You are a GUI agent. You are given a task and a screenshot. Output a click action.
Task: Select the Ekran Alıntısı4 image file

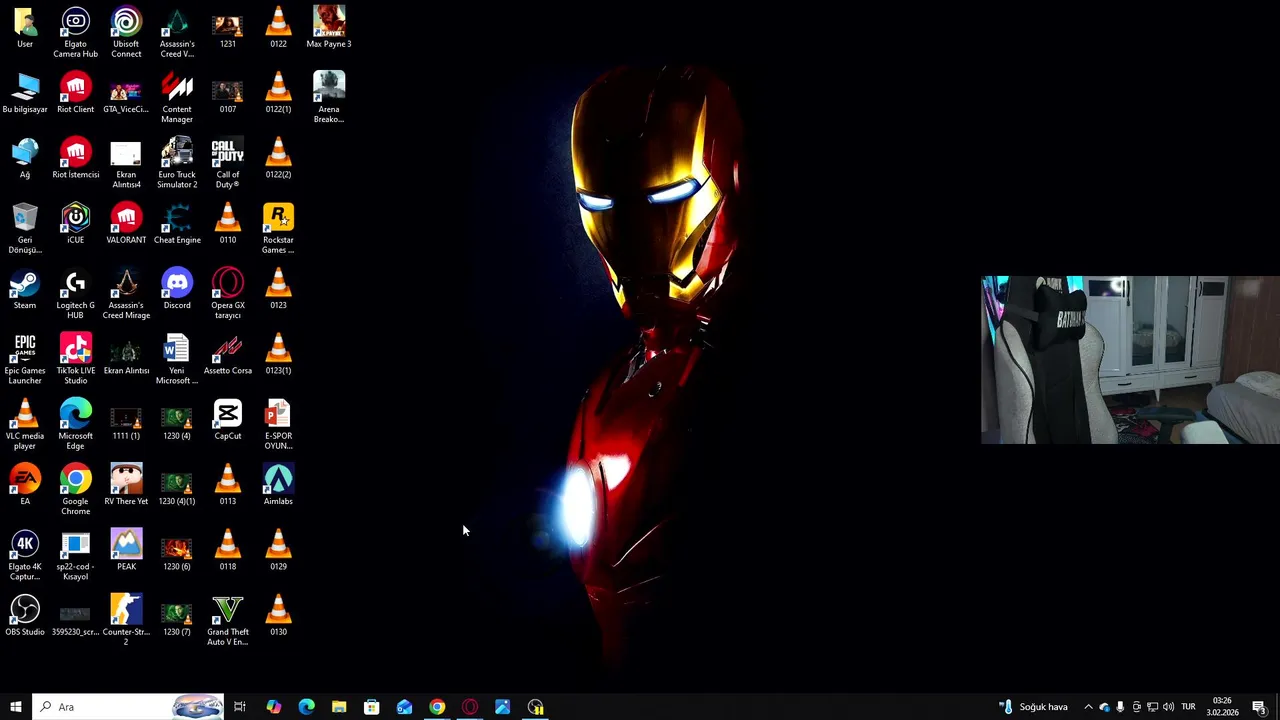tap(126, 163)
